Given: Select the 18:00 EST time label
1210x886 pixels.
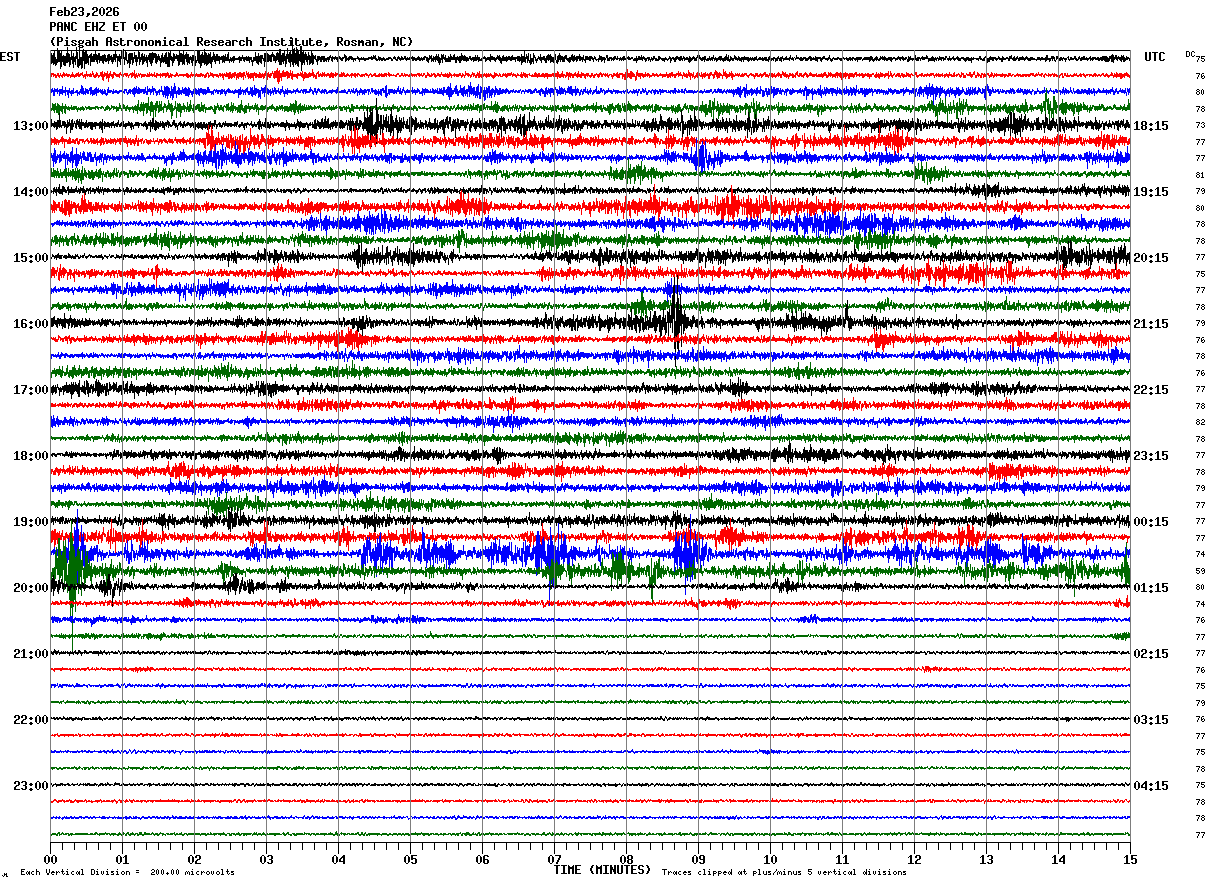Looking at the screenshot, I should point(31,456).
